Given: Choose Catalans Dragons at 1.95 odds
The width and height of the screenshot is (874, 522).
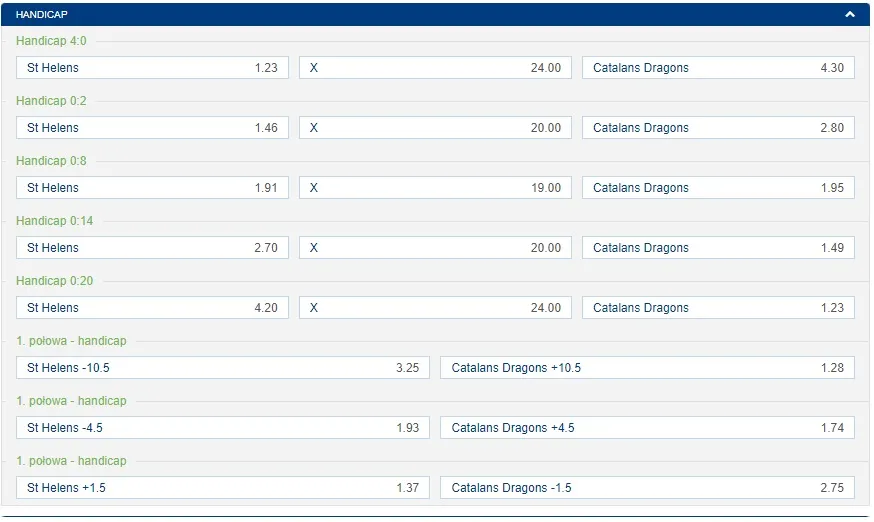Looking at the screenshot, I should click(718, 188).
